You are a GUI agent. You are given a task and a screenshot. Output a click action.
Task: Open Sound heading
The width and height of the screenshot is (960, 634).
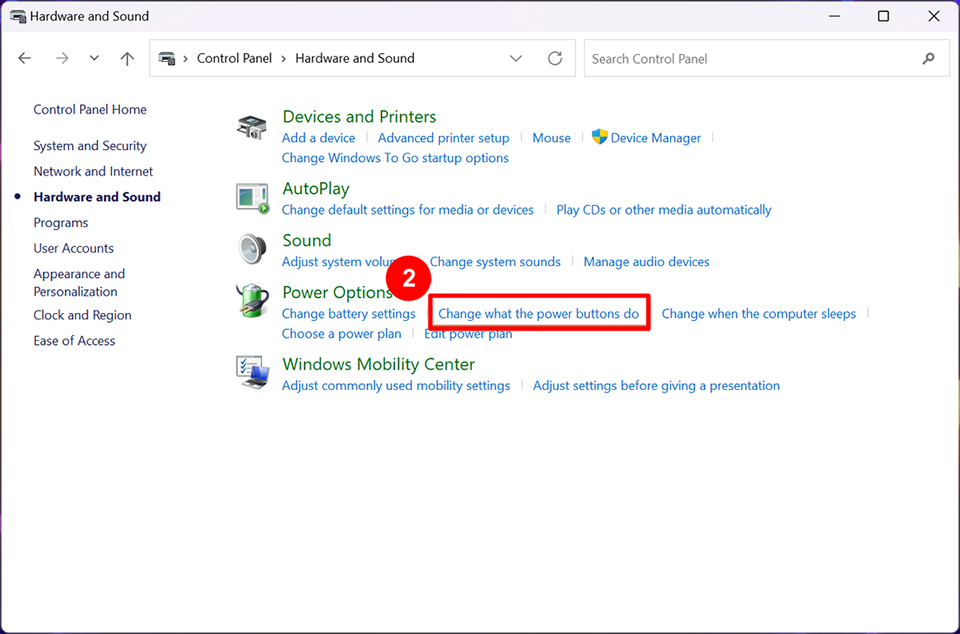(x=307, y=241)
